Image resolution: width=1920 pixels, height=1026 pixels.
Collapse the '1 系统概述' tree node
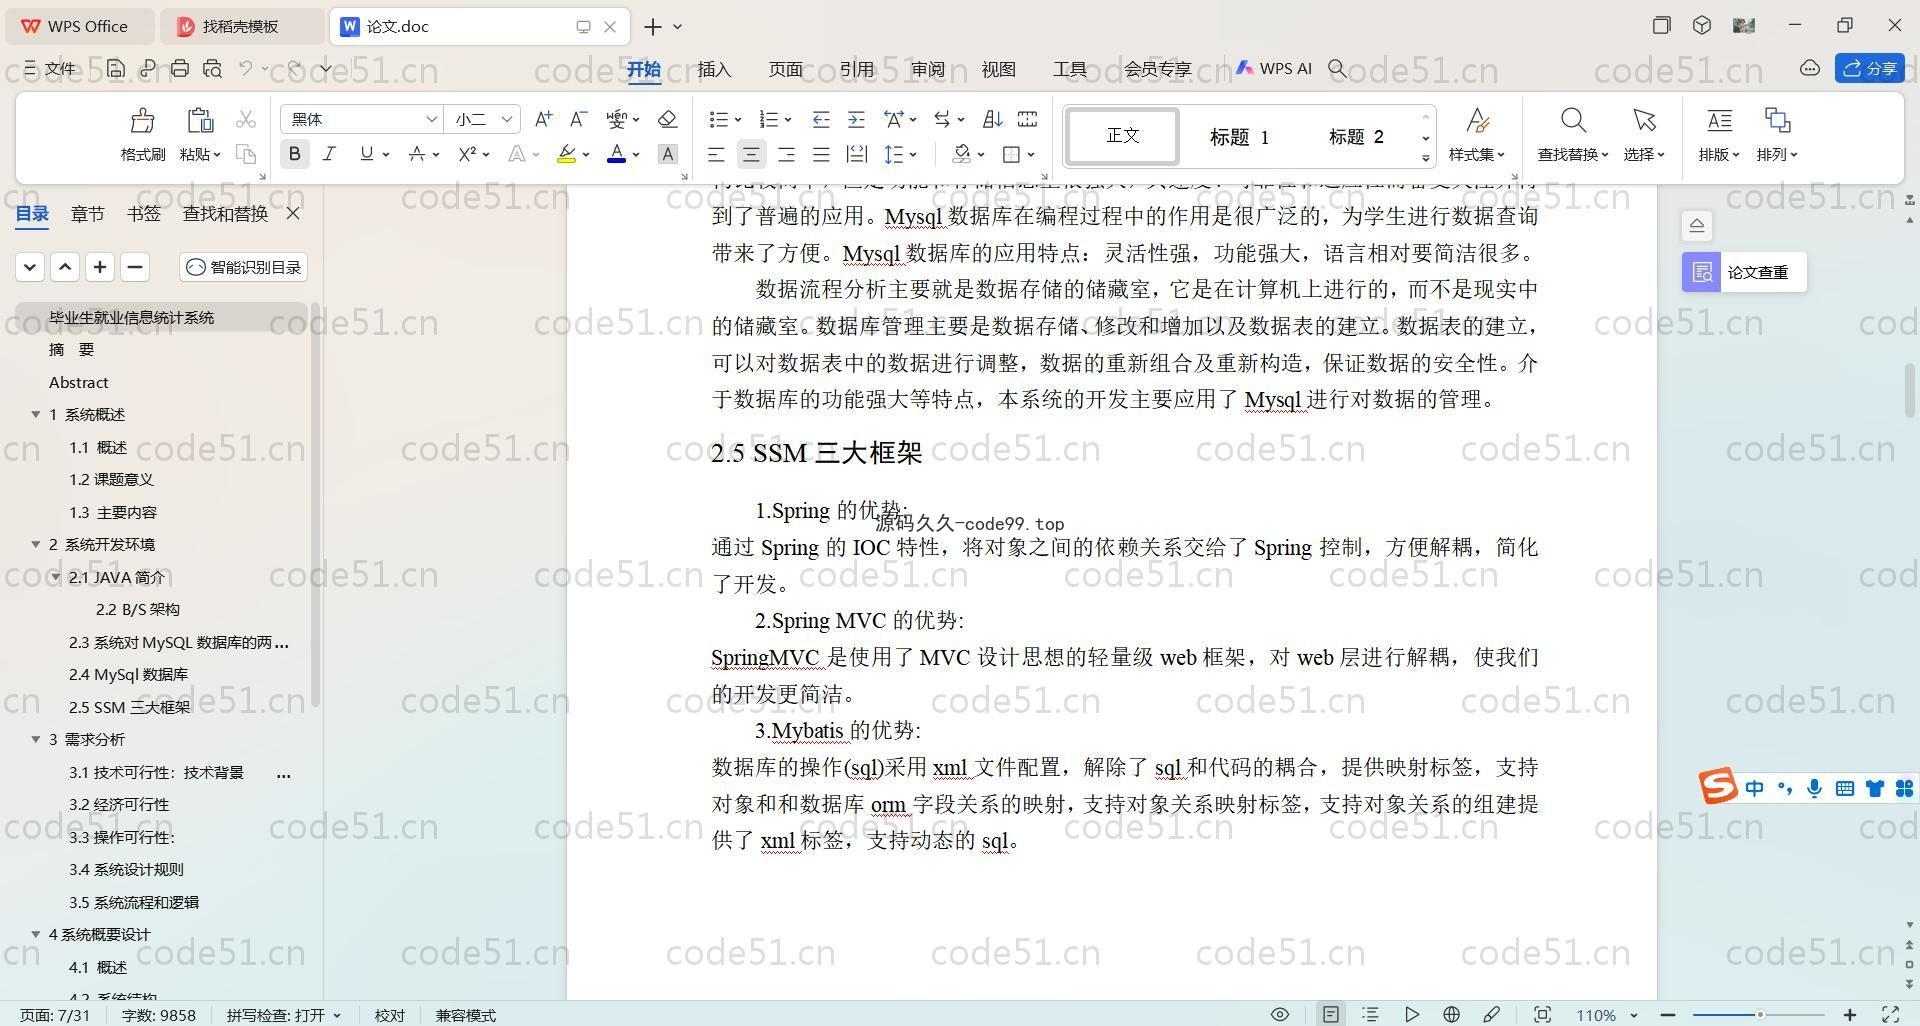[x=36, y=414]
